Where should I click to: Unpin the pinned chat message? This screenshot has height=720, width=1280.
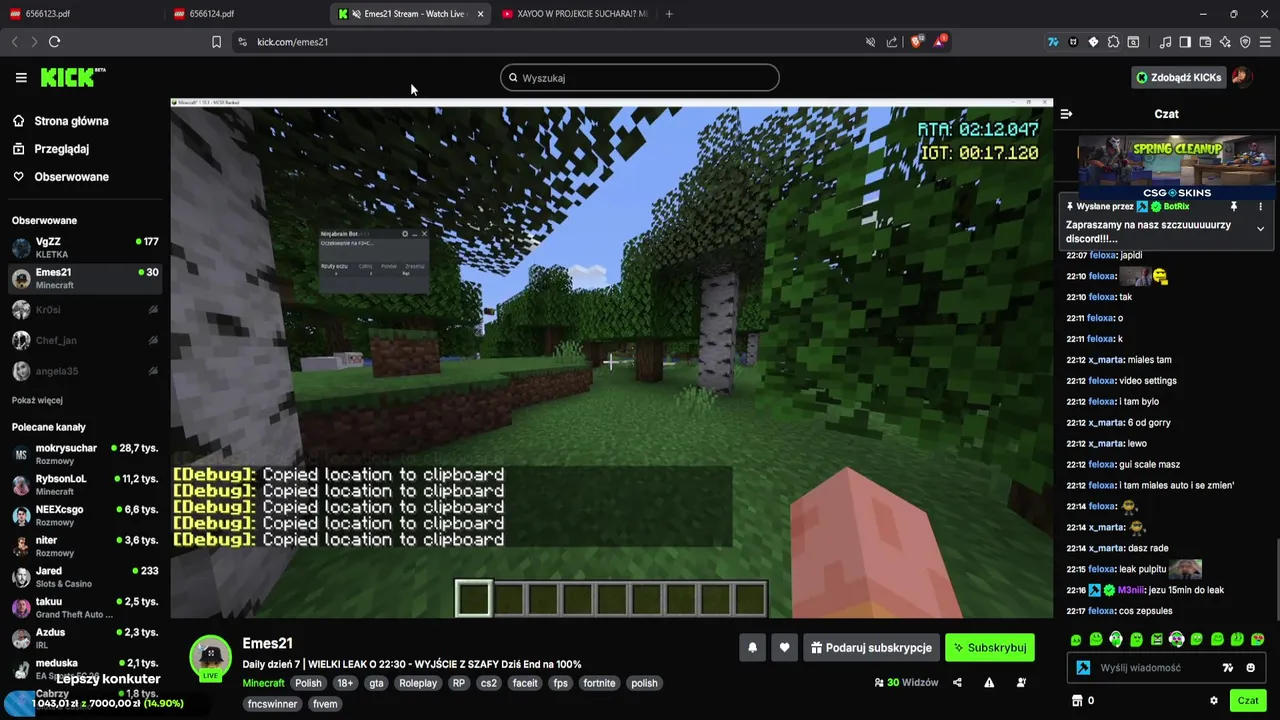pos(1234,206)
